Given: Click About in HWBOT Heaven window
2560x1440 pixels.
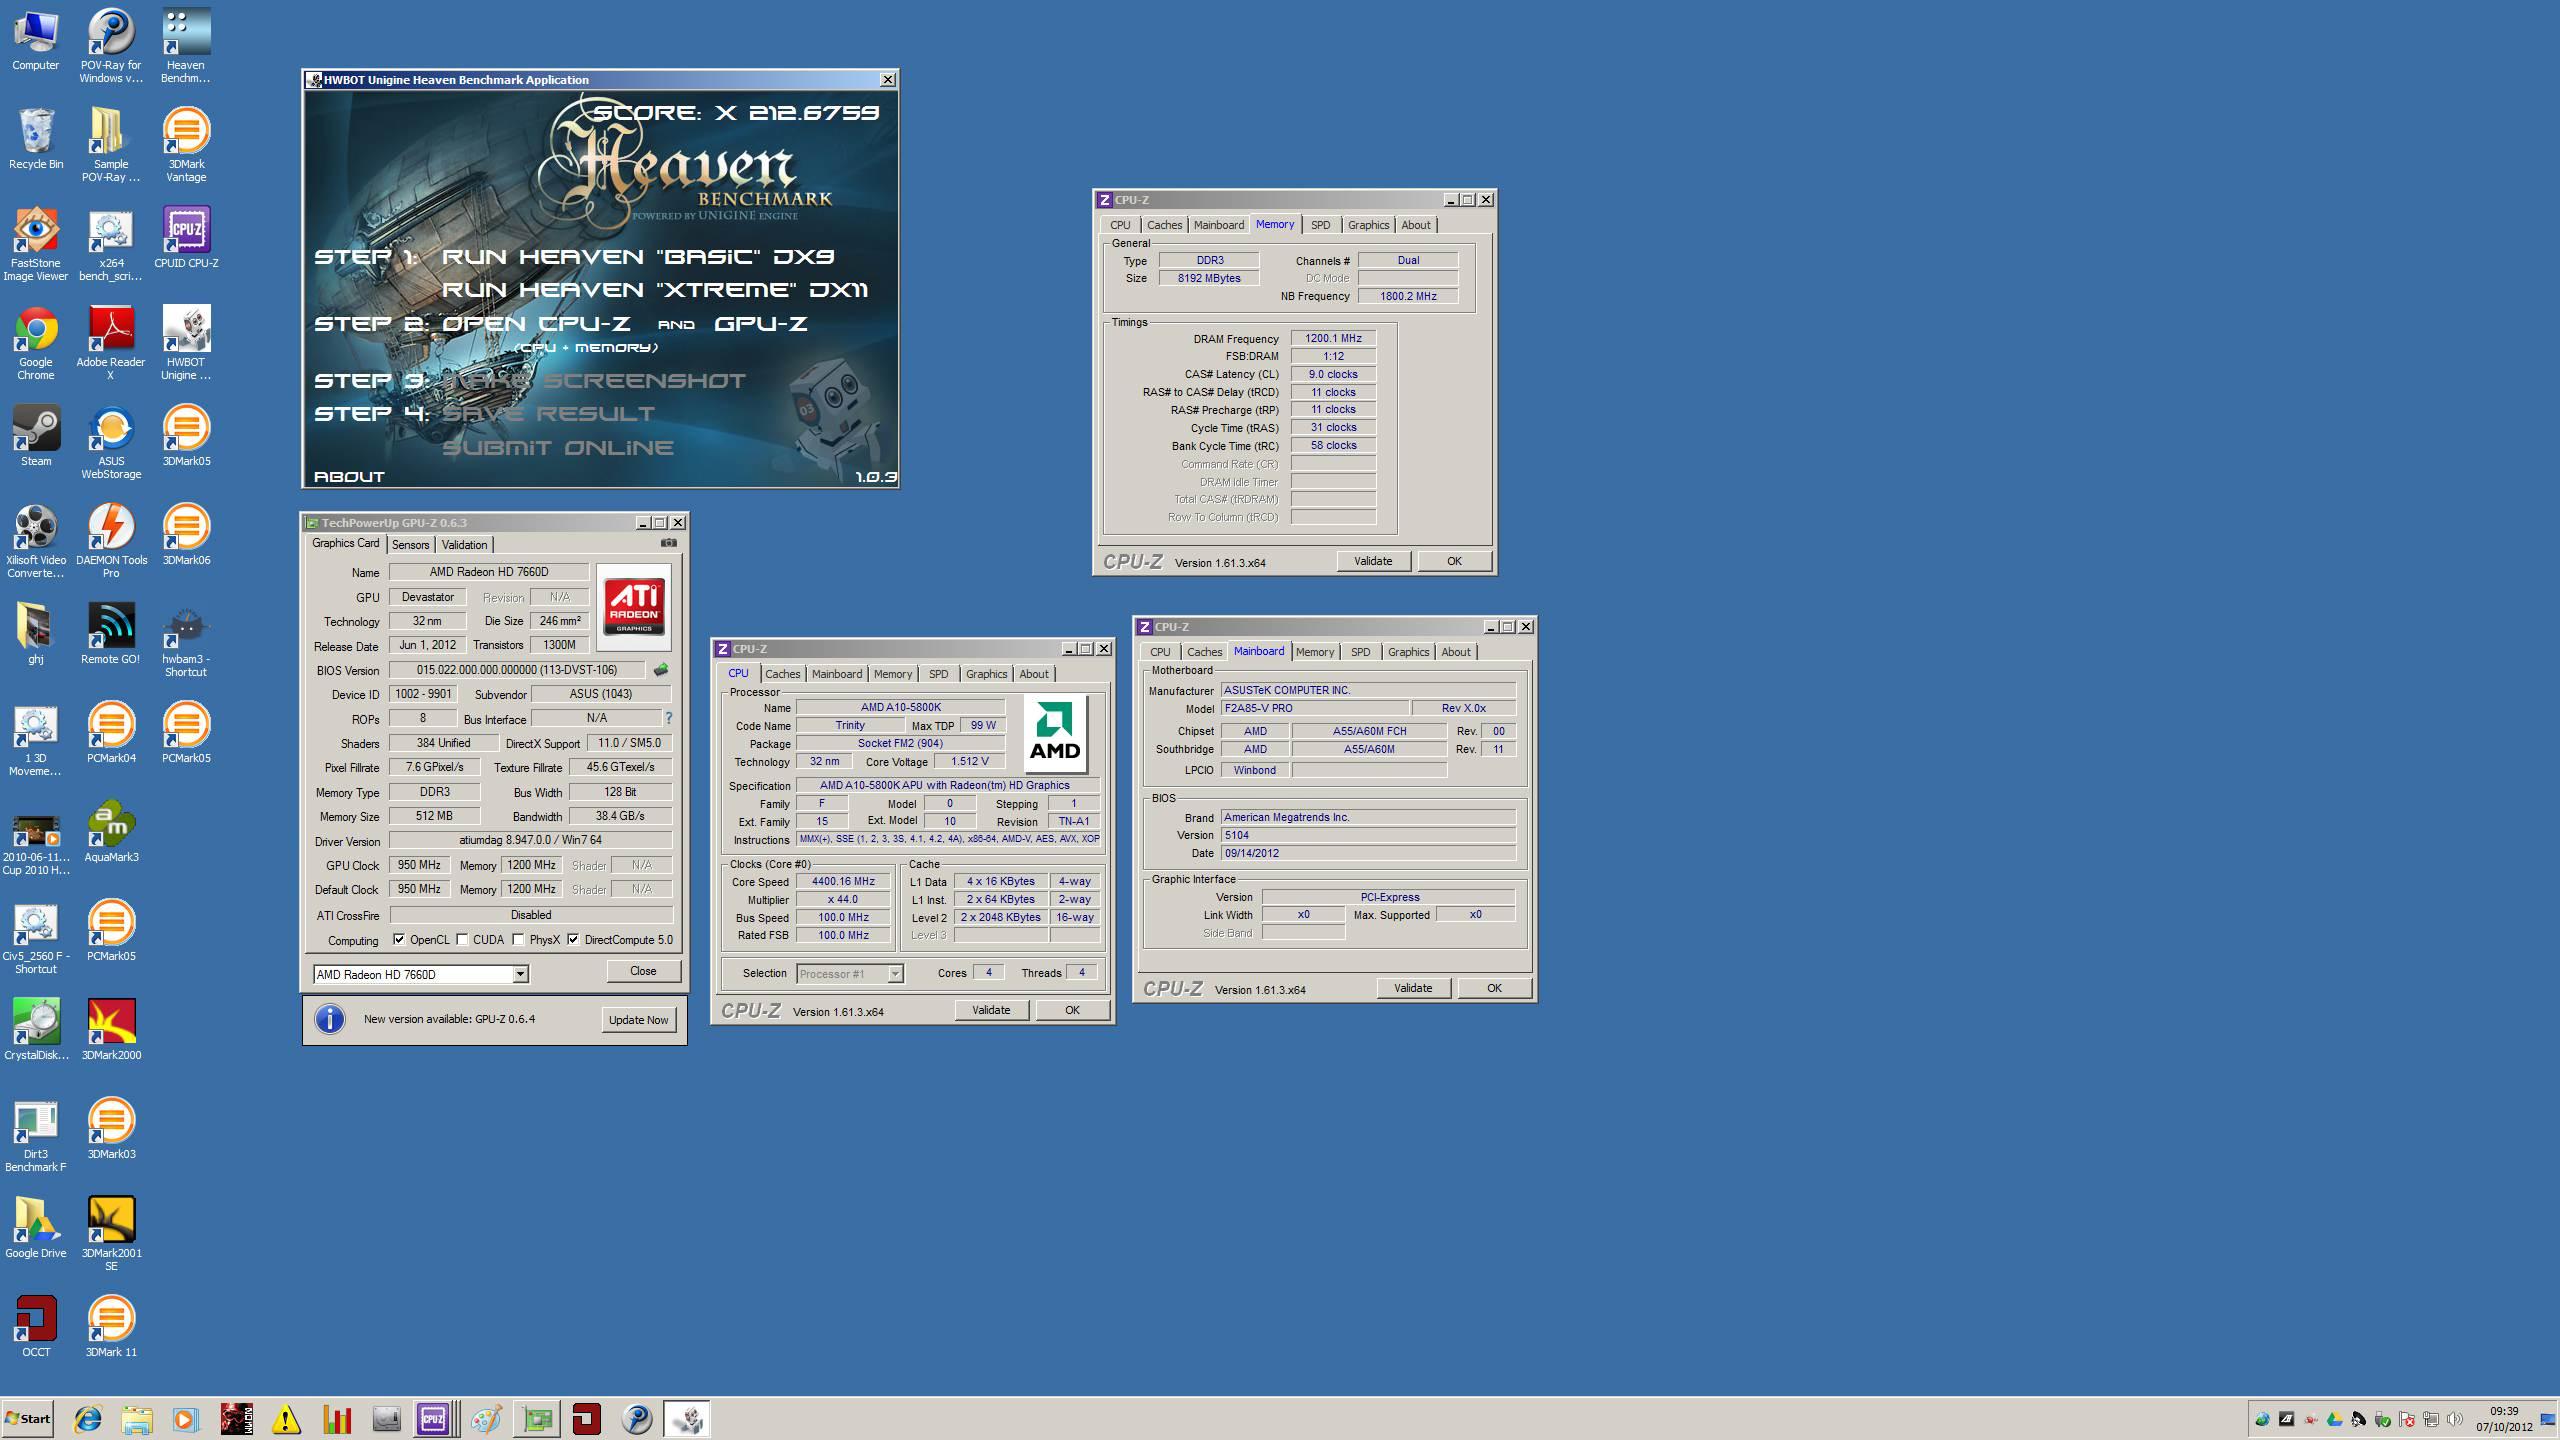Looking at the screenshot, I should click(349, 477).
